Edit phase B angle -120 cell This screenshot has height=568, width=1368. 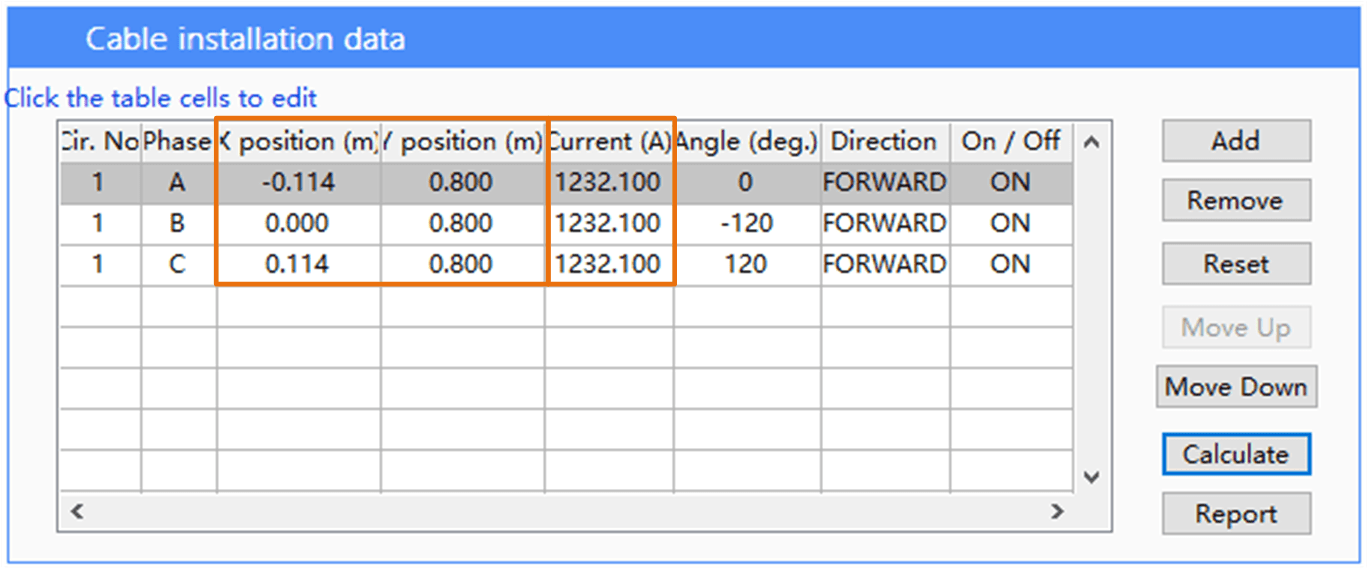(x=747, y=223)
